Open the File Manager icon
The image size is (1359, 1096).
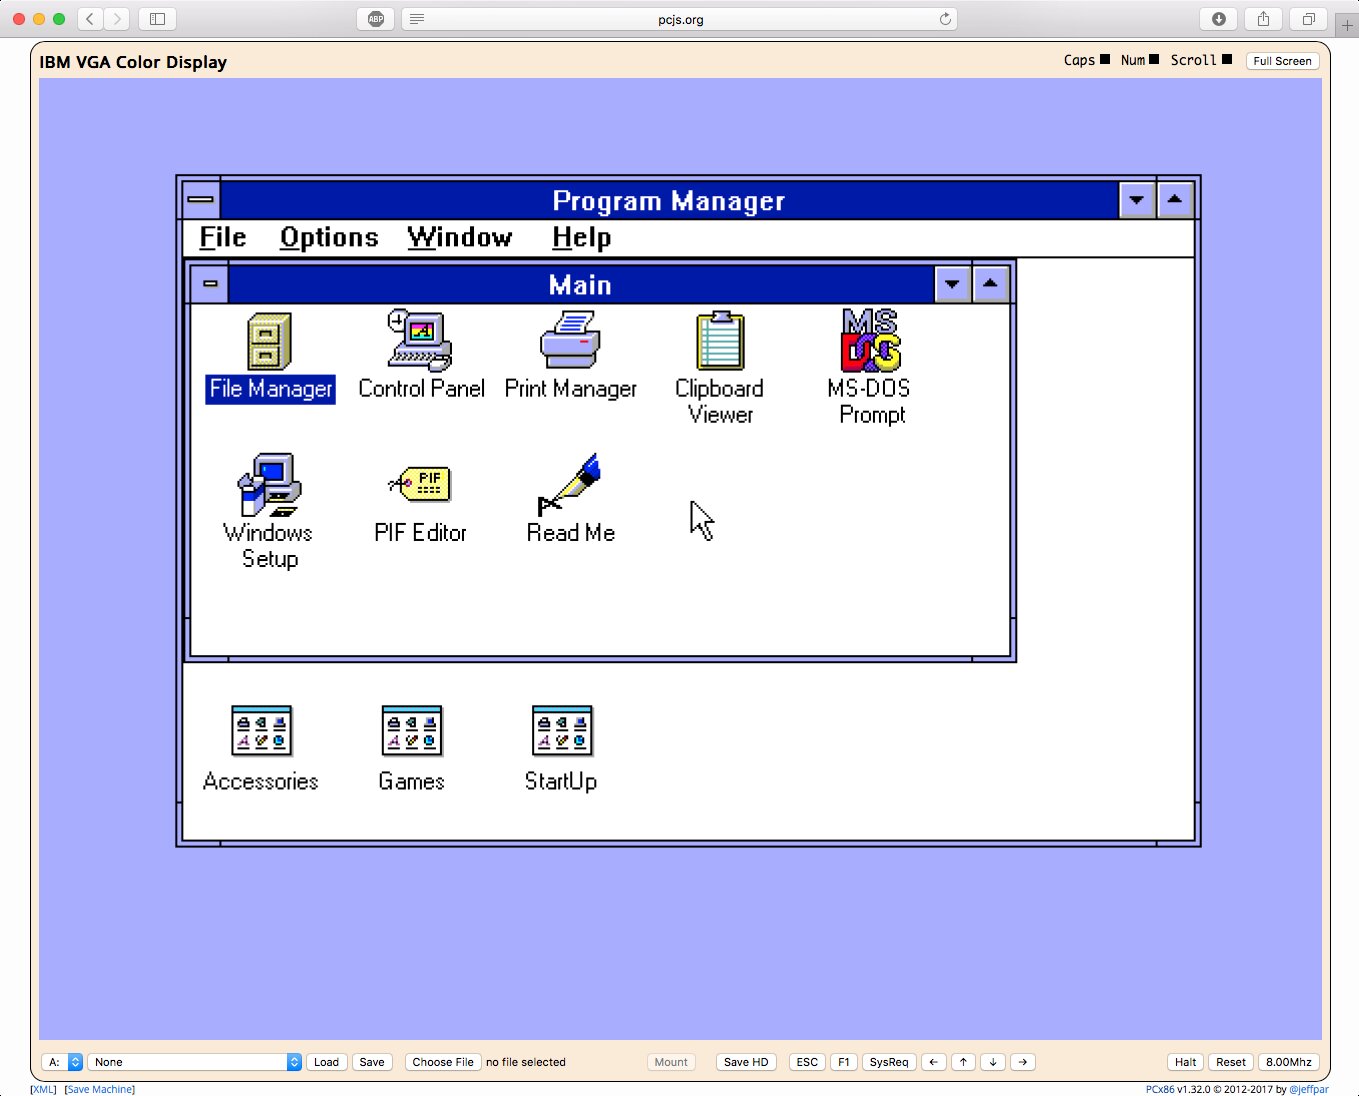tap(269, 342)
